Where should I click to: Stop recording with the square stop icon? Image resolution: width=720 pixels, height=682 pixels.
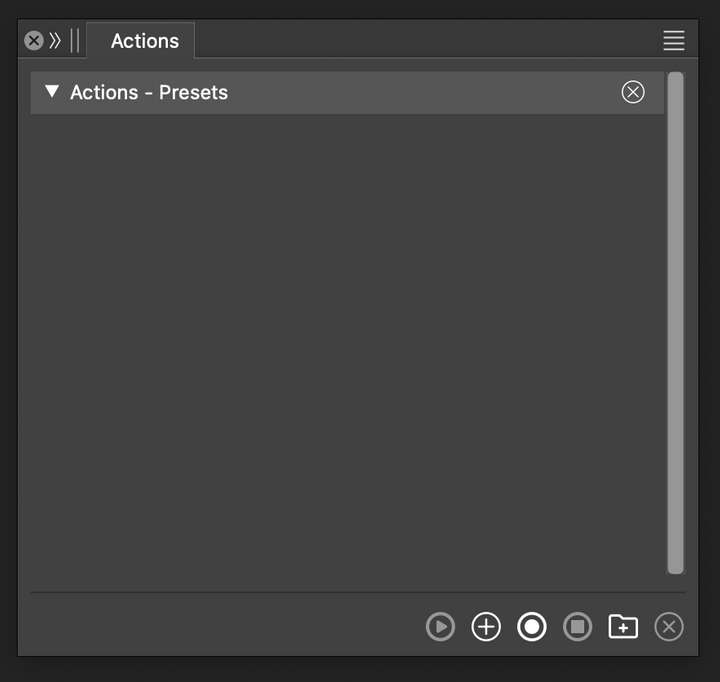(577, 626)
